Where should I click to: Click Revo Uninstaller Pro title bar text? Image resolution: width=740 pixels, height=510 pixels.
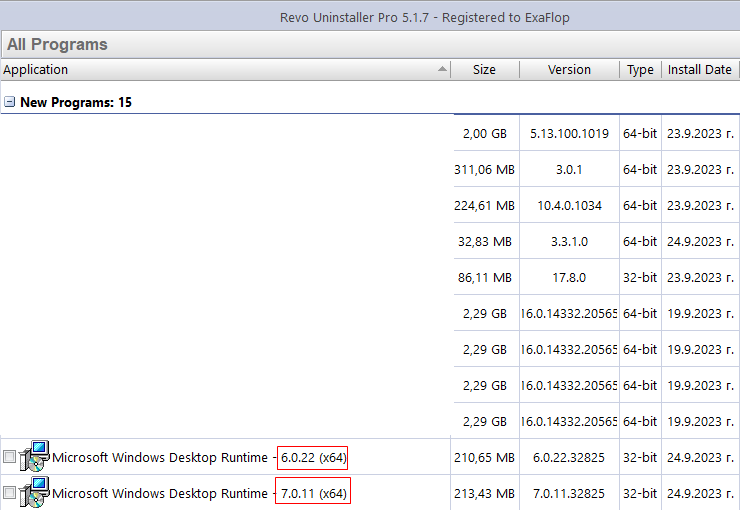coord(425,17)
